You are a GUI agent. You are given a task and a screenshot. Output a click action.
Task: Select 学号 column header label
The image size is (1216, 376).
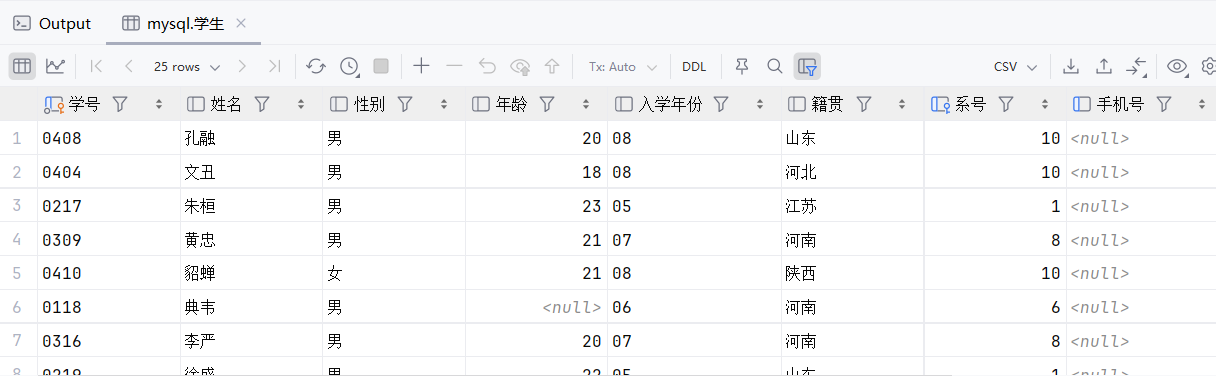click(84, 104)
